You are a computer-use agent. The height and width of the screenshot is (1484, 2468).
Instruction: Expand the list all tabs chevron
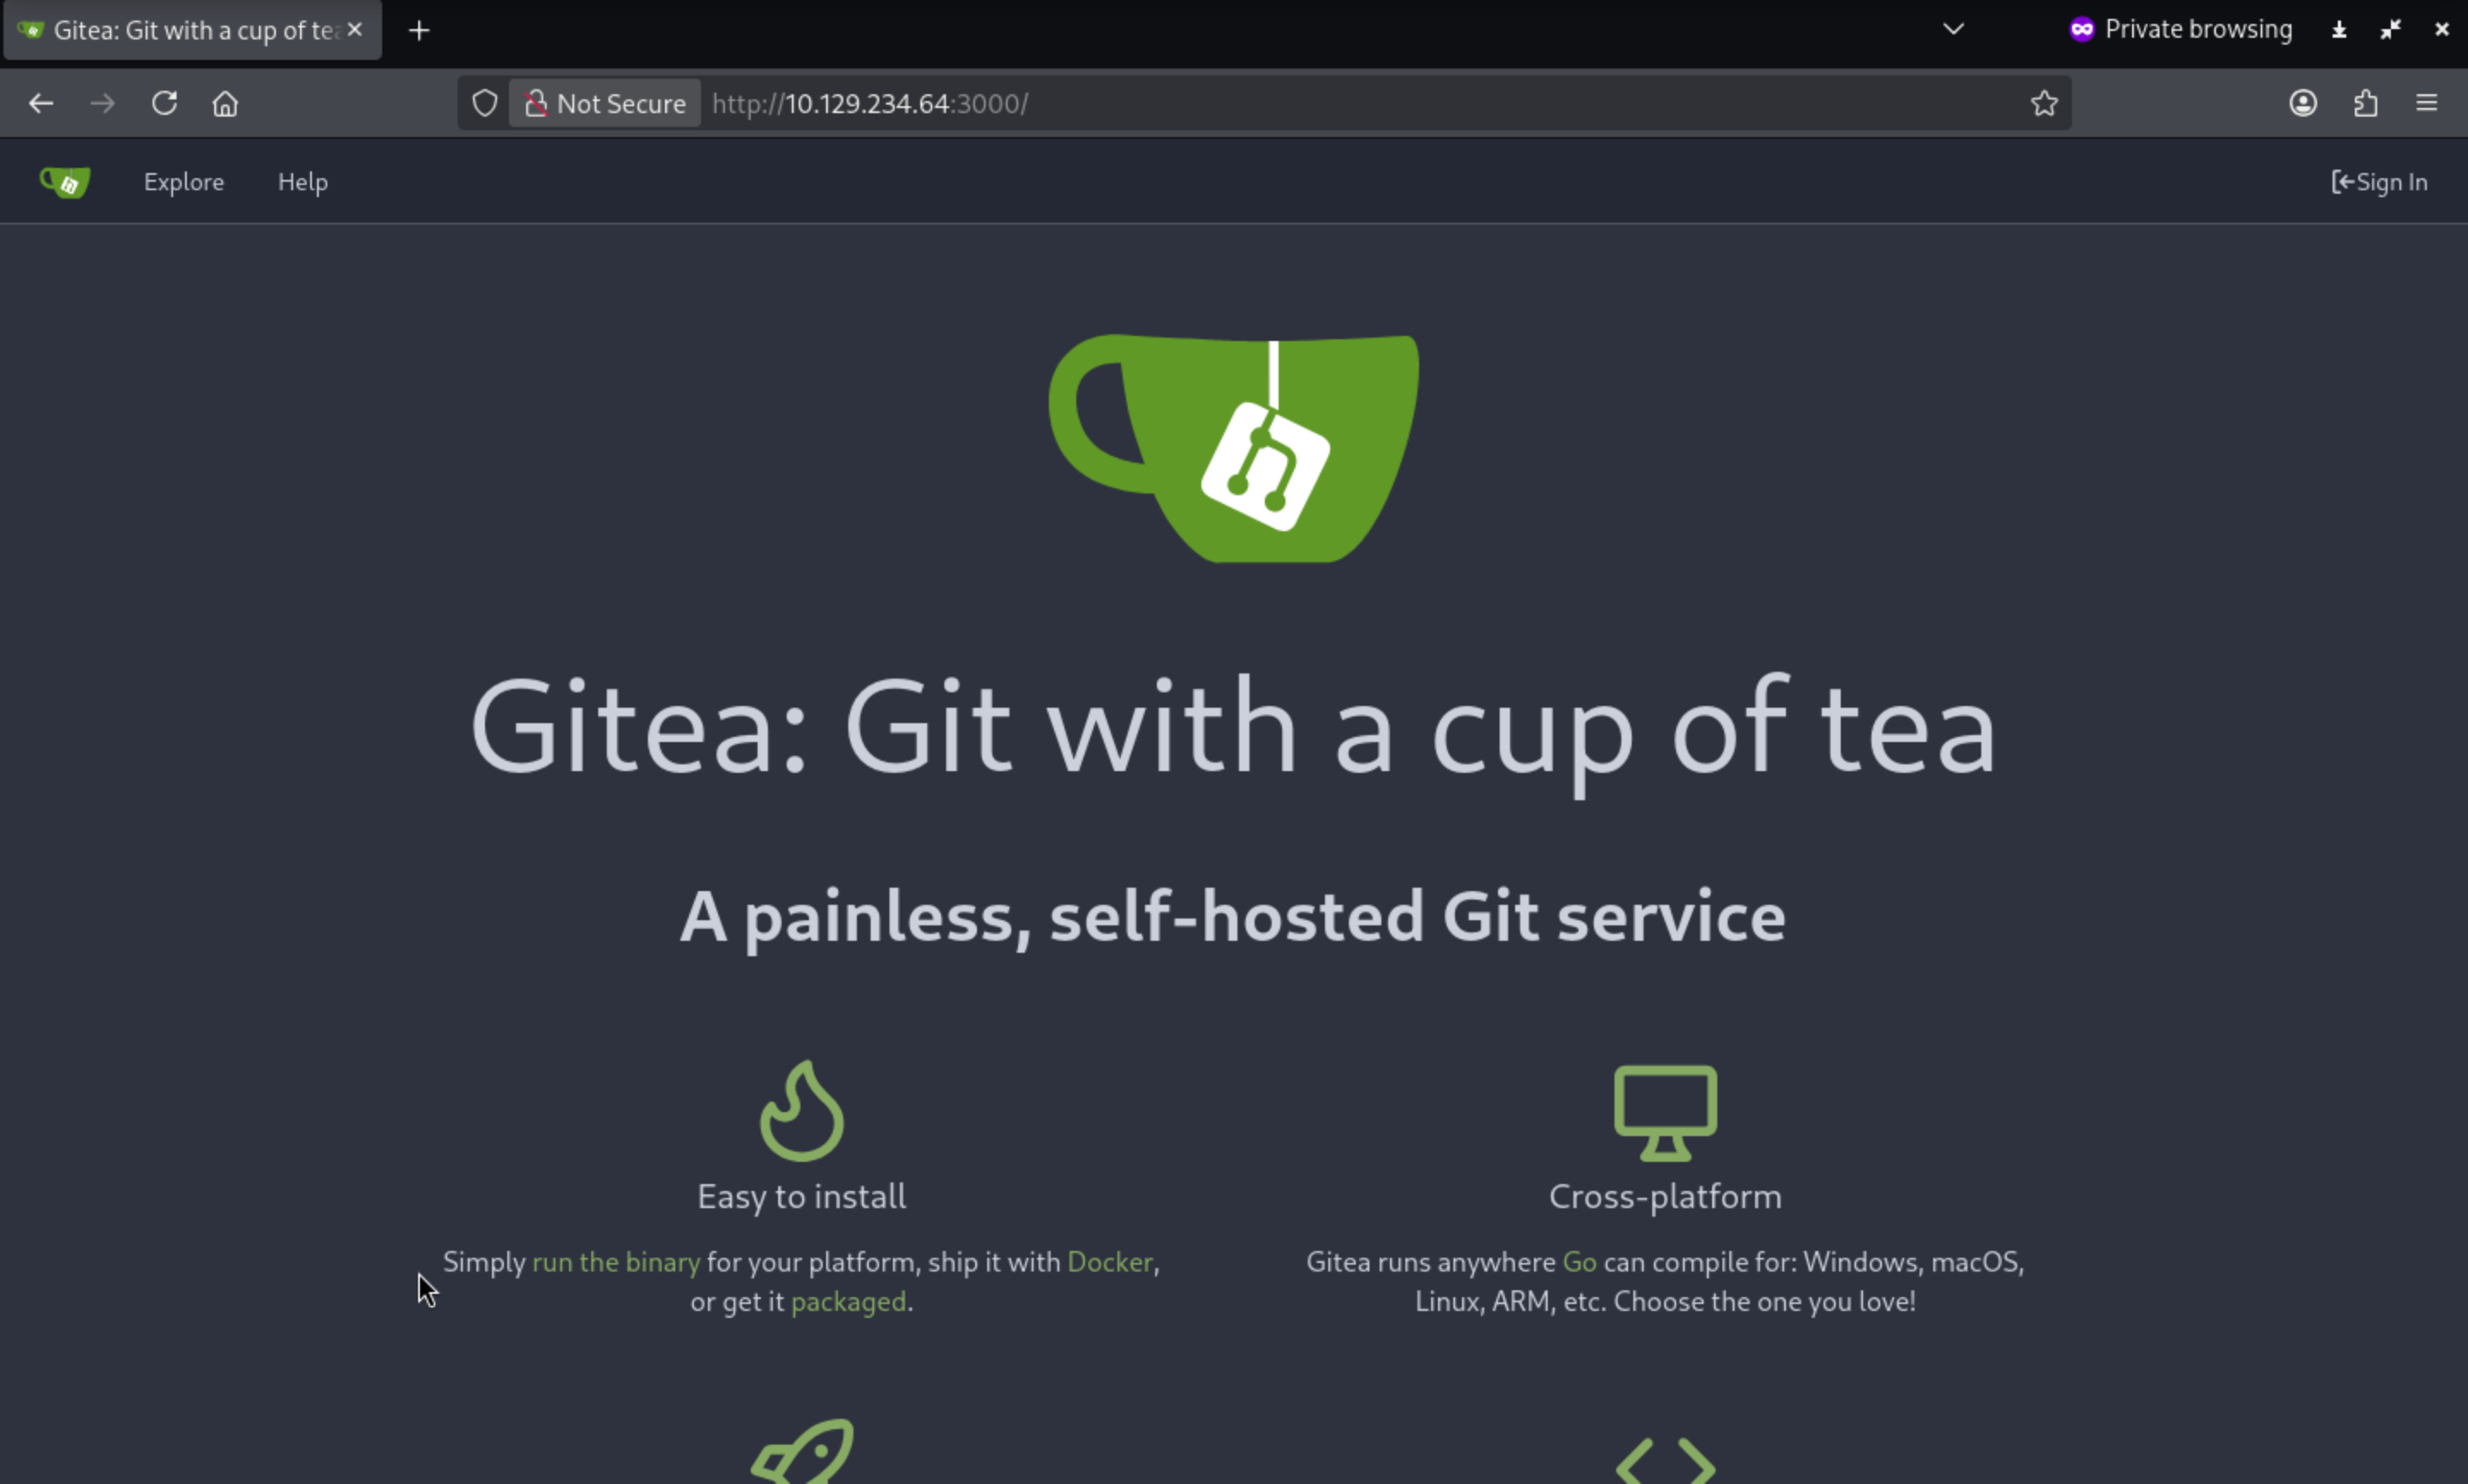1952,29
